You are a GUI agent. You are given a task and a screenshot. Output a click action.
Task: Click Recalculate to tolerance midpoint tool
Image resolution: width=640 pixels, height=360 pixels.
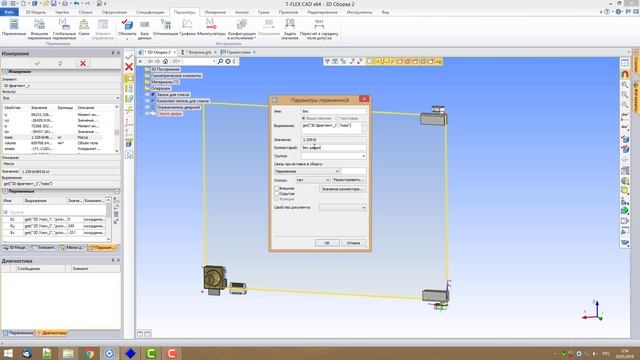coord(319,29)
